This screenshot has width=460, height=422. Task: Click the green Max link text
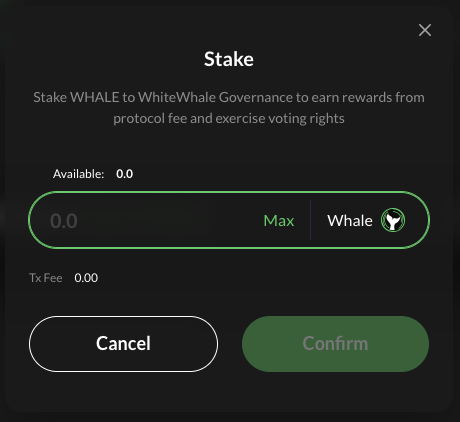(x=279, y=220)
